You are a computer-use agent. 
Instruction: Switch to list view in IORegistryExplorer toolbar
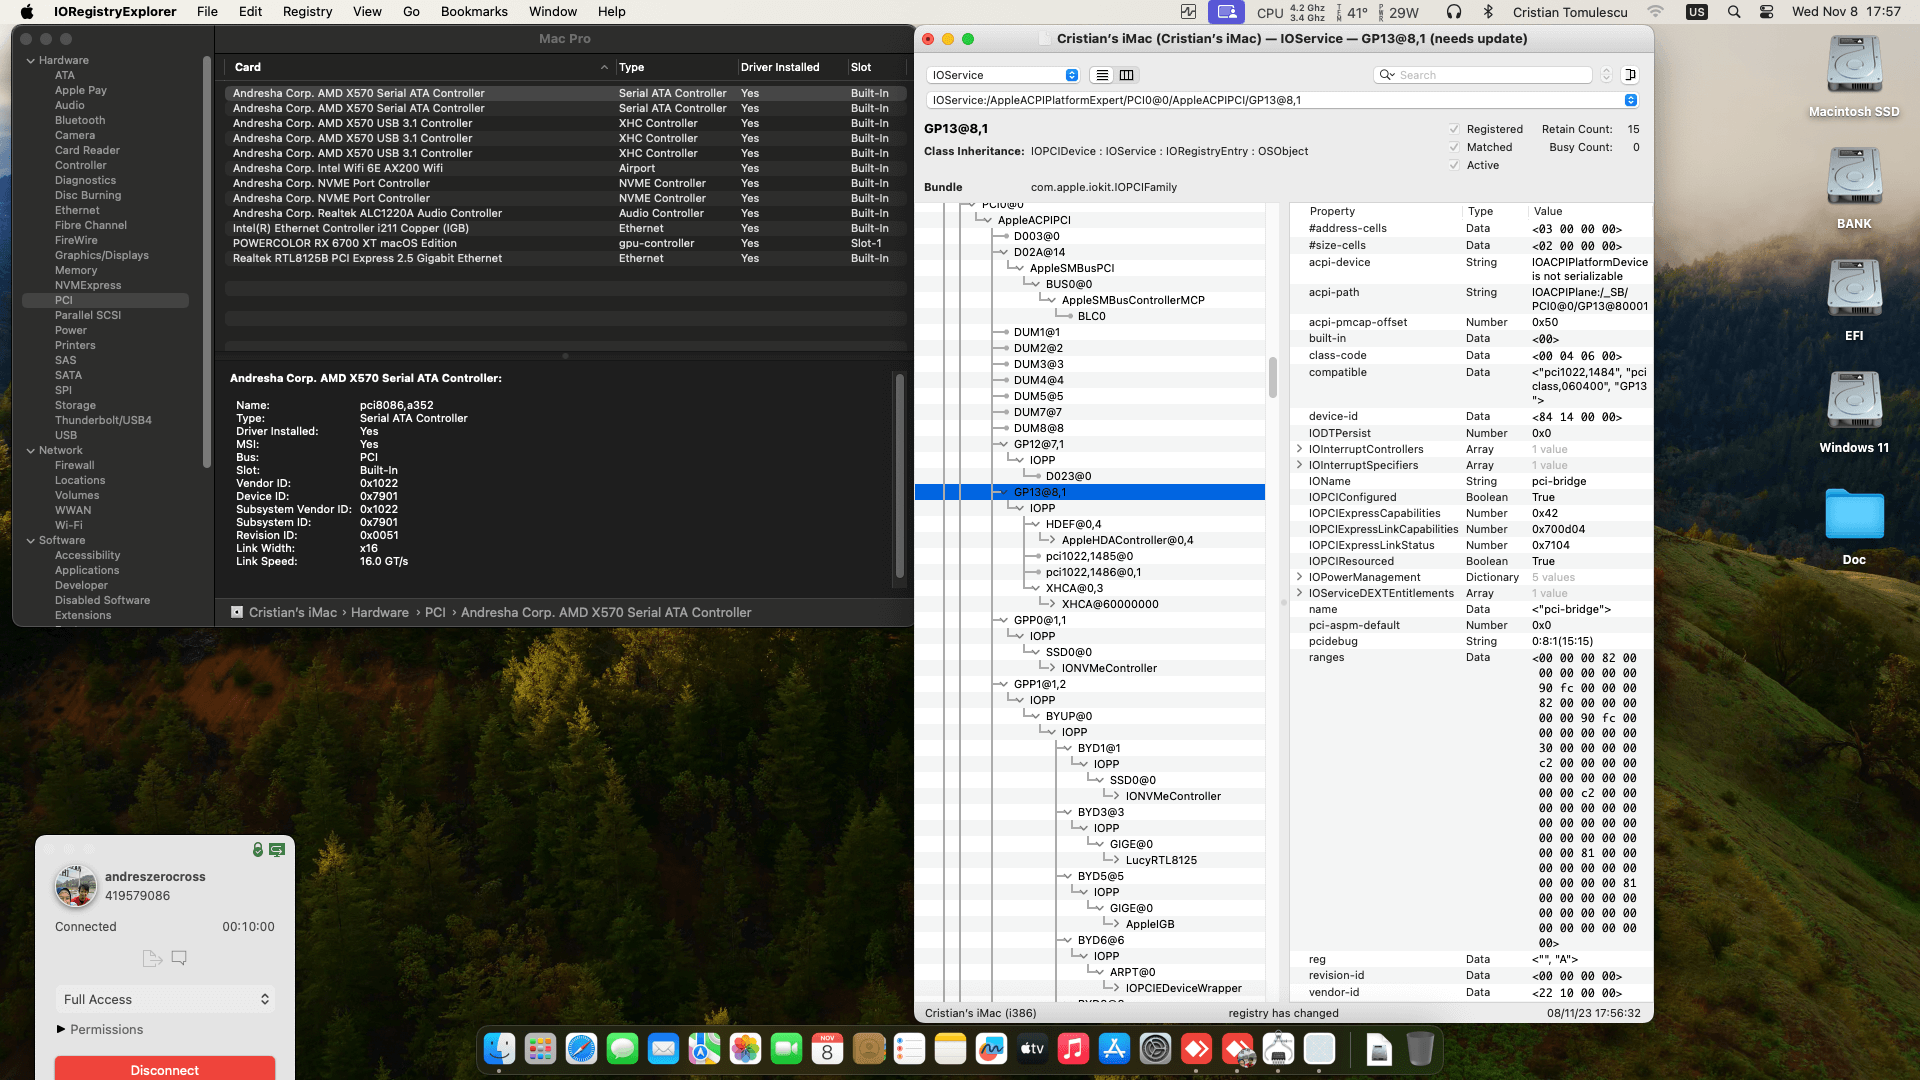click(x=1102, y=75)
